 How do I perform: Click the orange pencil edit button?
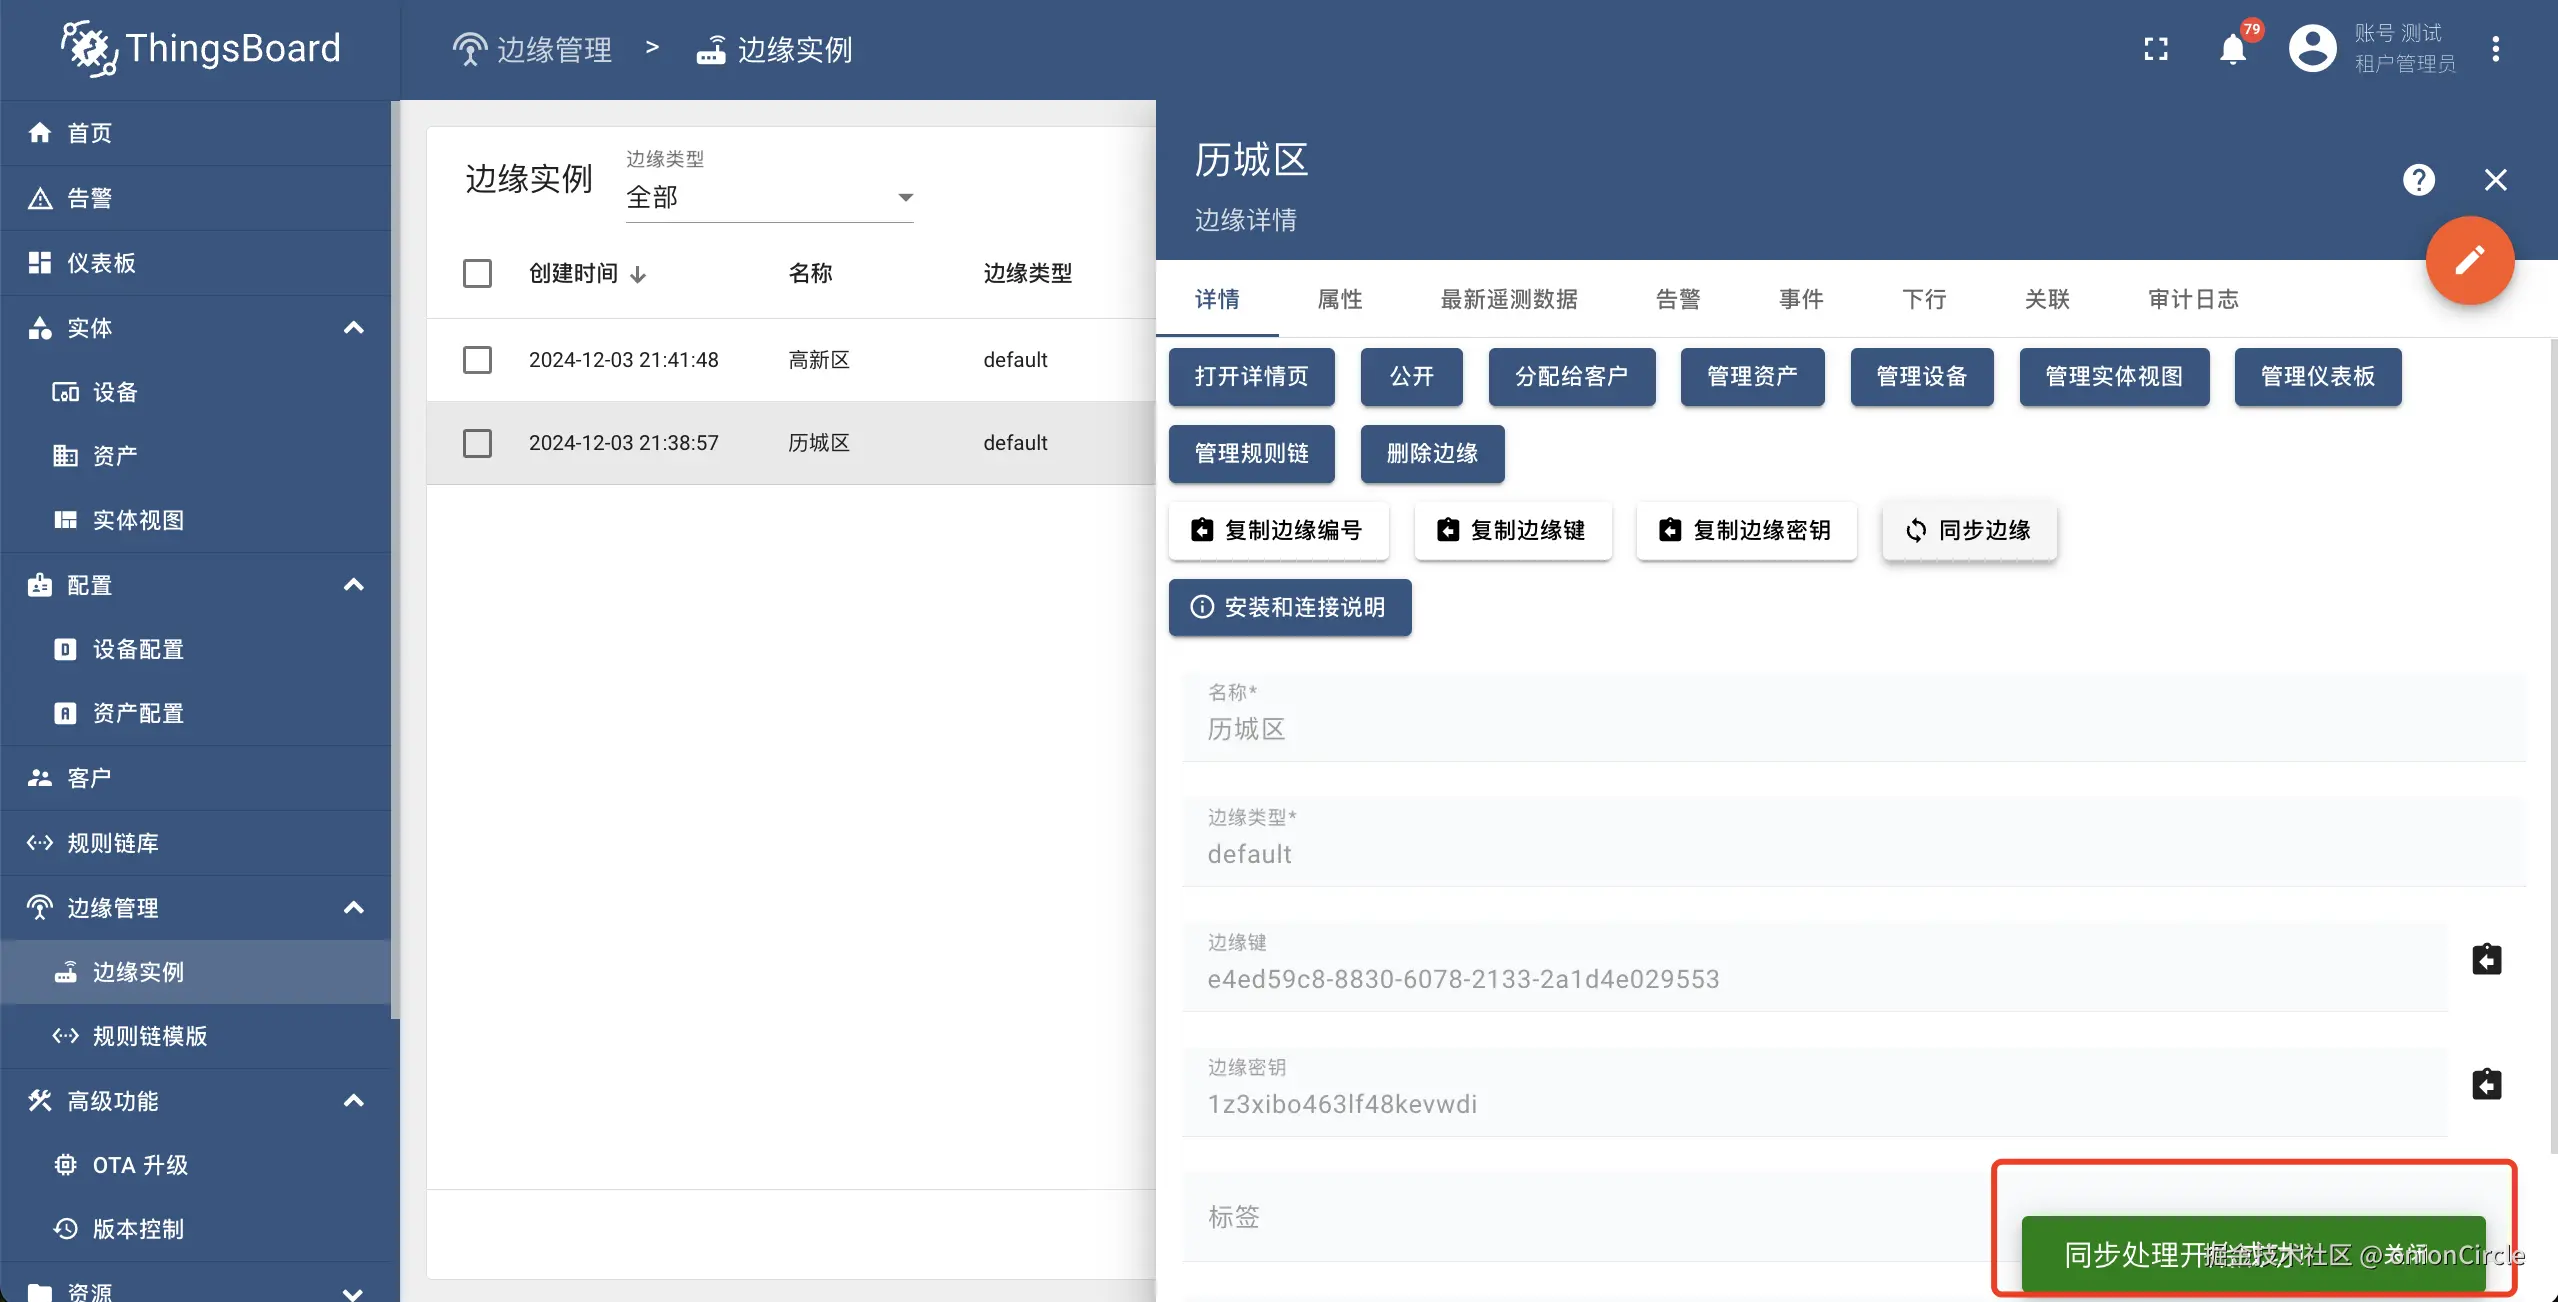coord(2469,260)
